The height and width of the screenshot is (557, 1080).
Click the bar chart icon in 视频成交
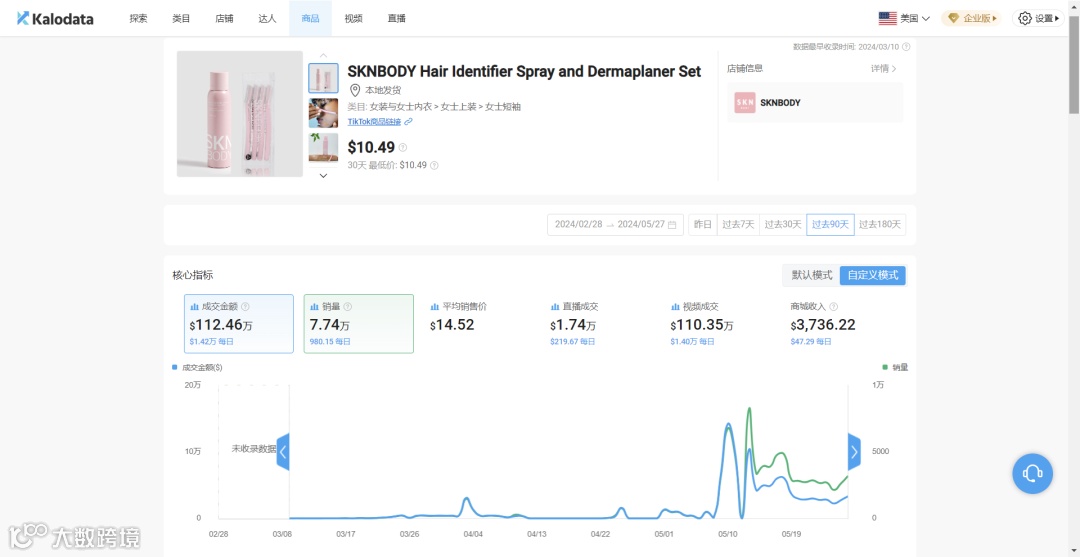coord(675,307)
